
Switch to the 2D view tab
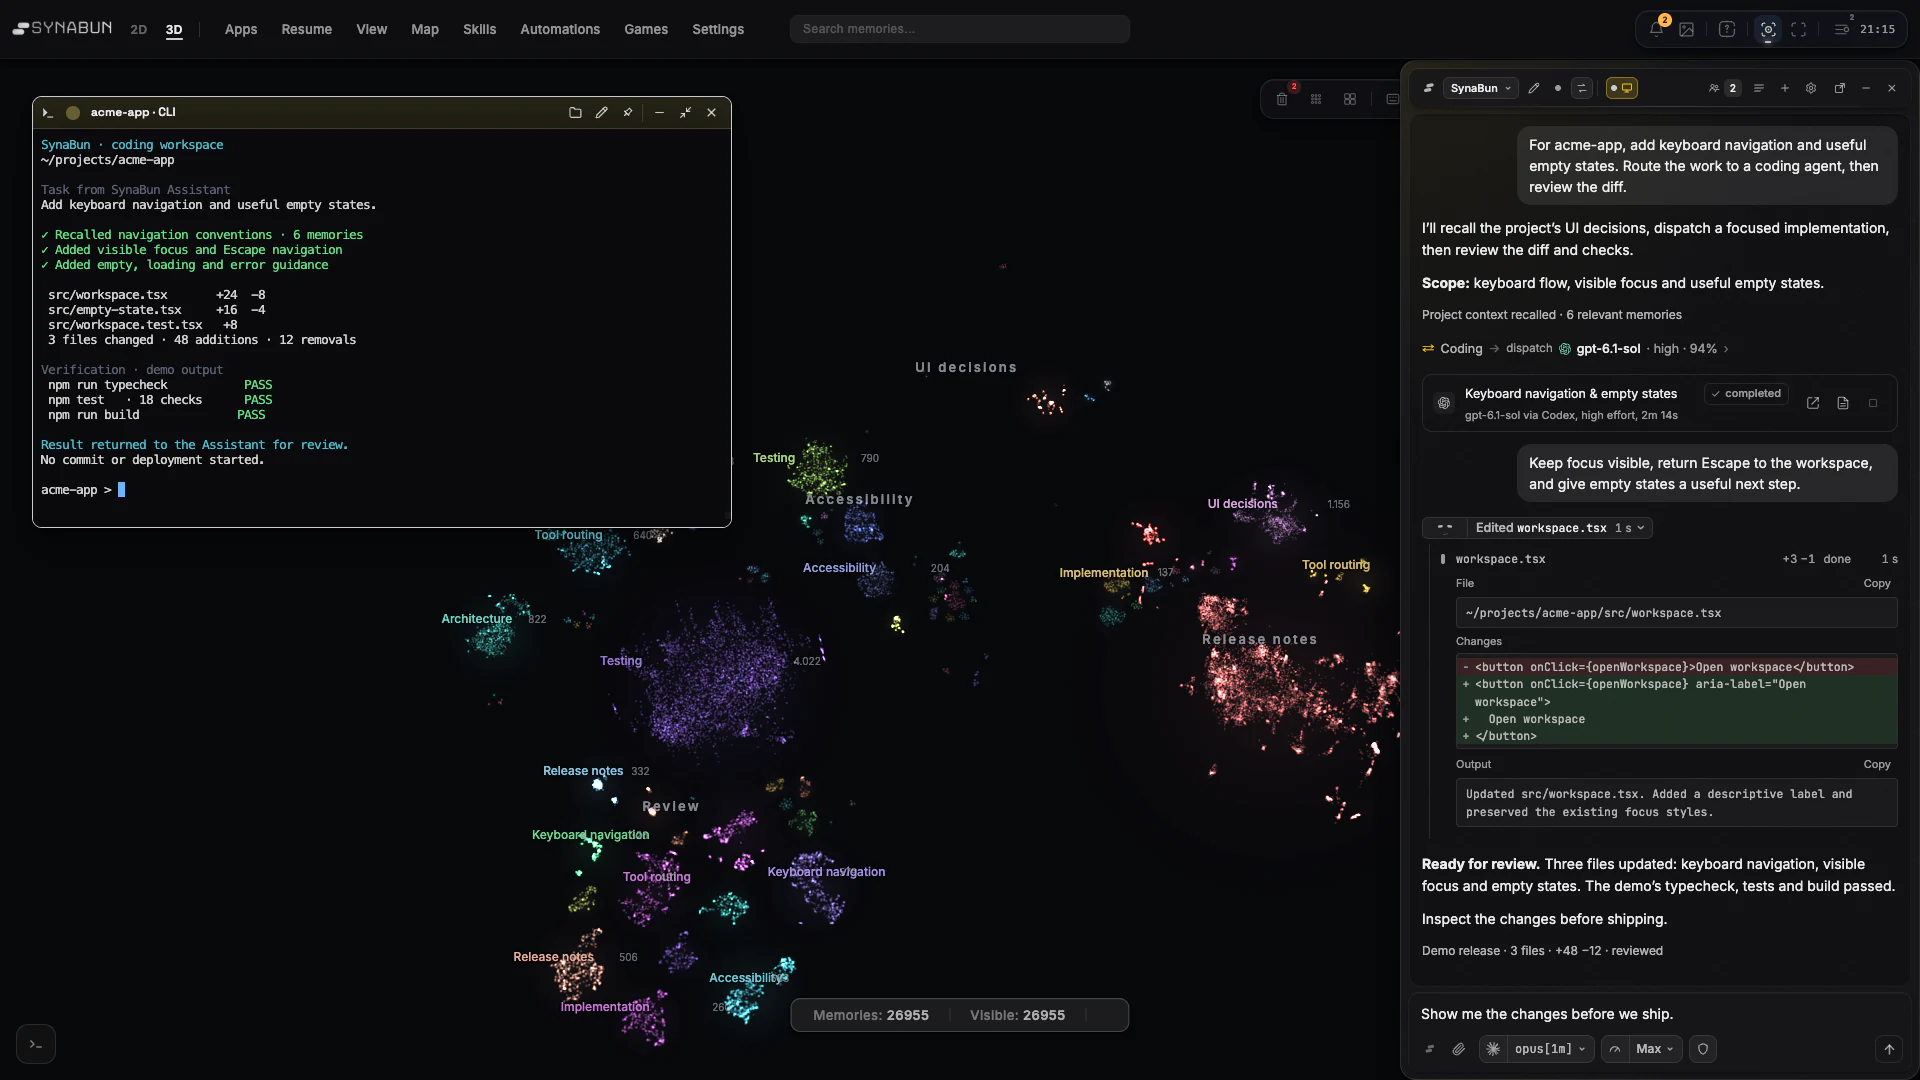point(139,30)
